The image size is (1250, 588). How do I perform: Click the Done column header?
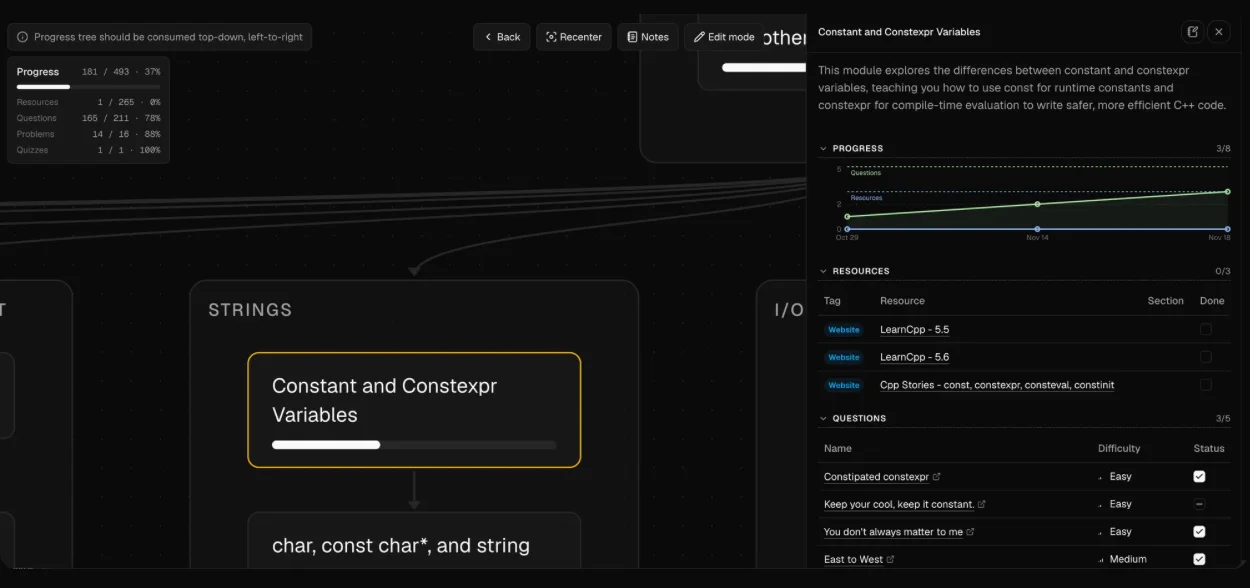(1212, 301)
